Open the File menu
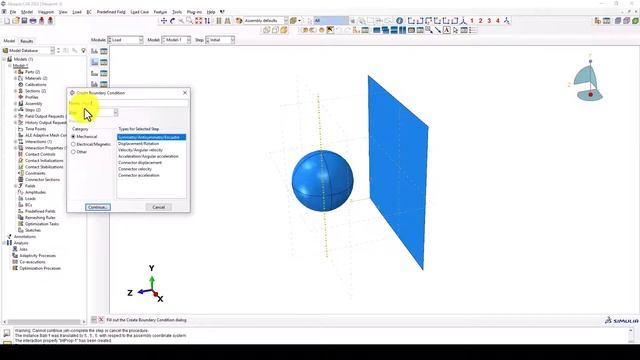The image size is (640, 360). click(x=13, y=12)
